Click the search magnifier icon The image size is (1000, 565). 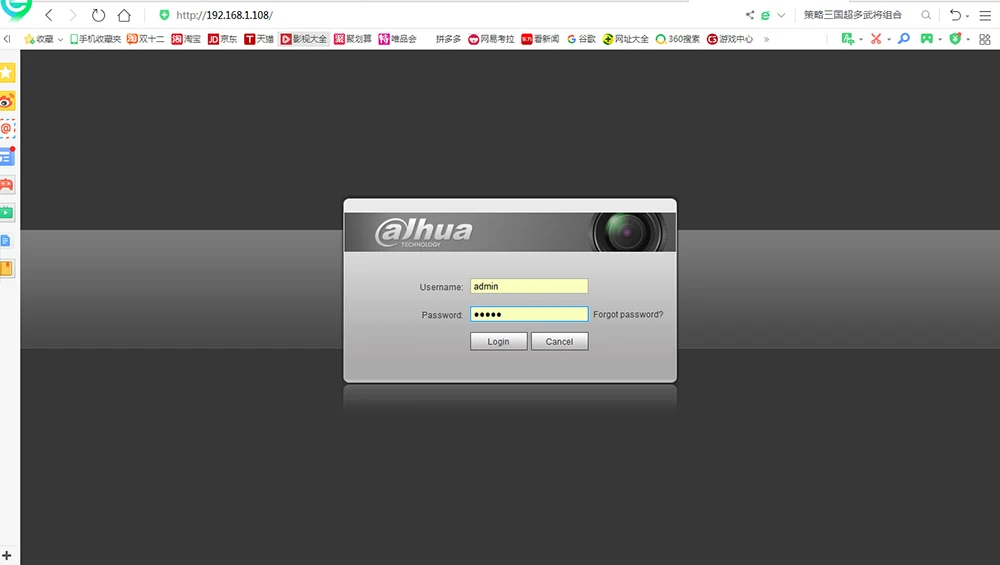926,15
